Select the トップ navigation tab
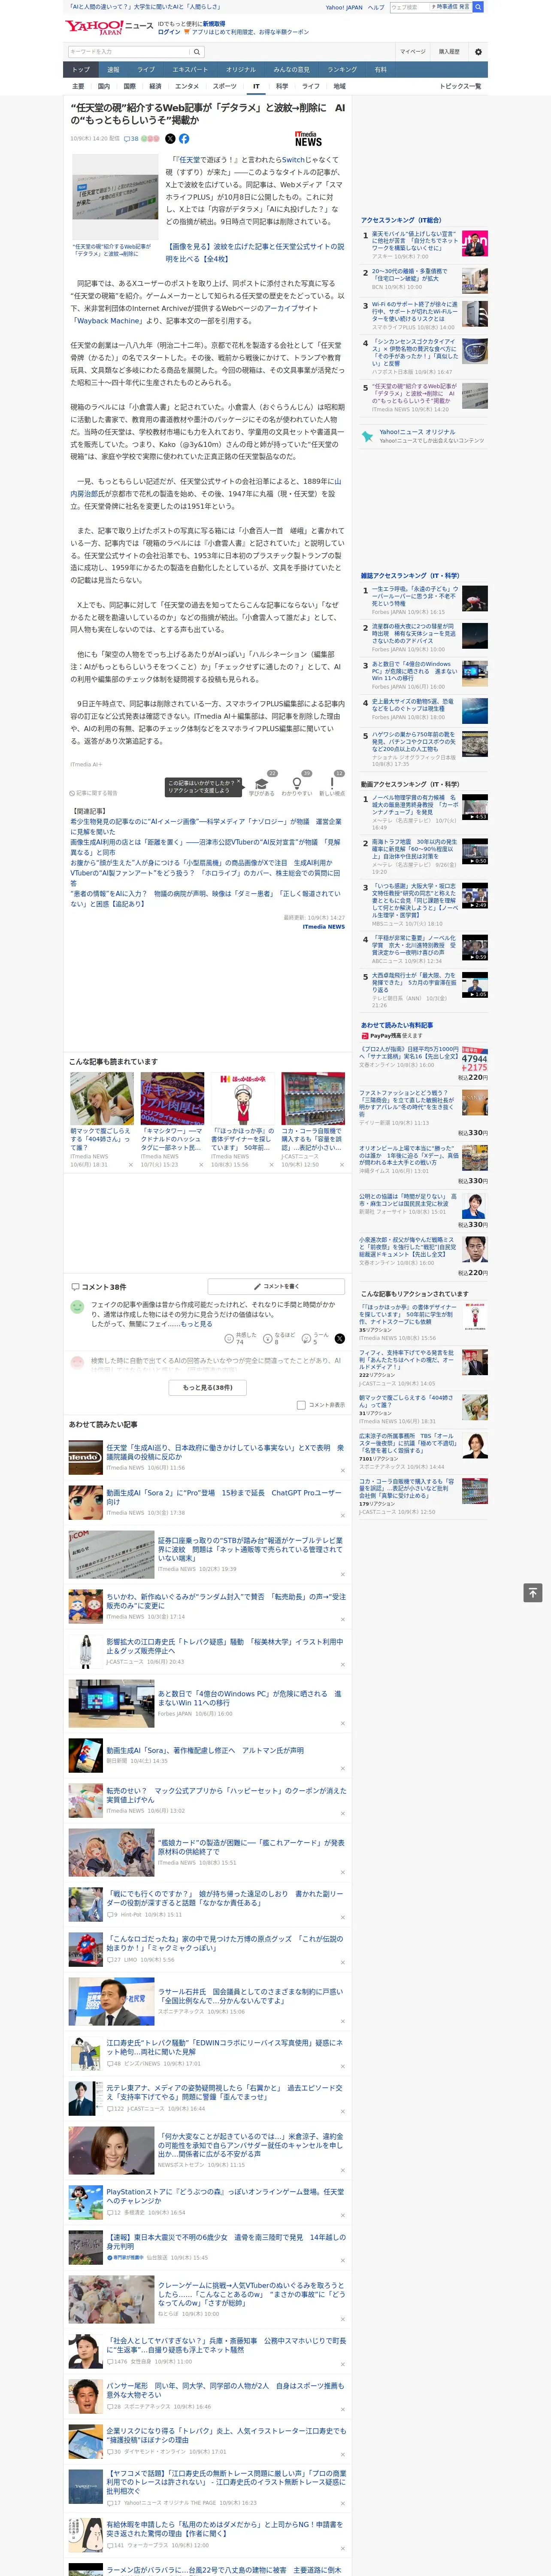This screenshot has height=2576, width=551. tap(81, 69)
